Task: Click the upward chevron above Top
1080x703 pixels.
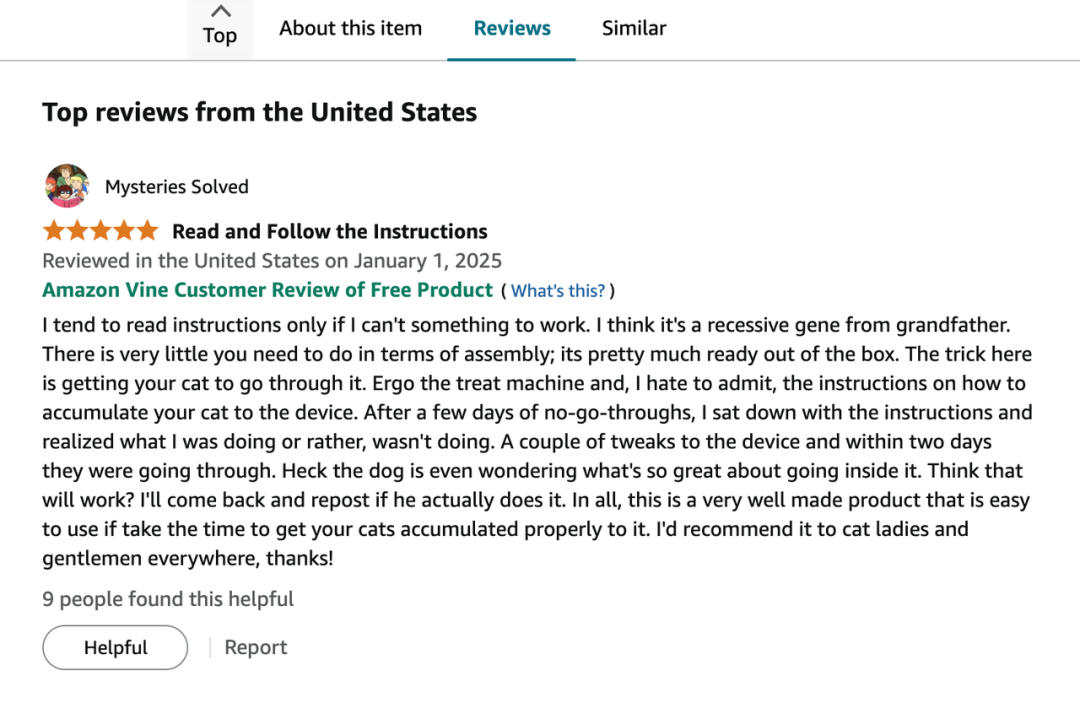Action: (x=220, y=11)
